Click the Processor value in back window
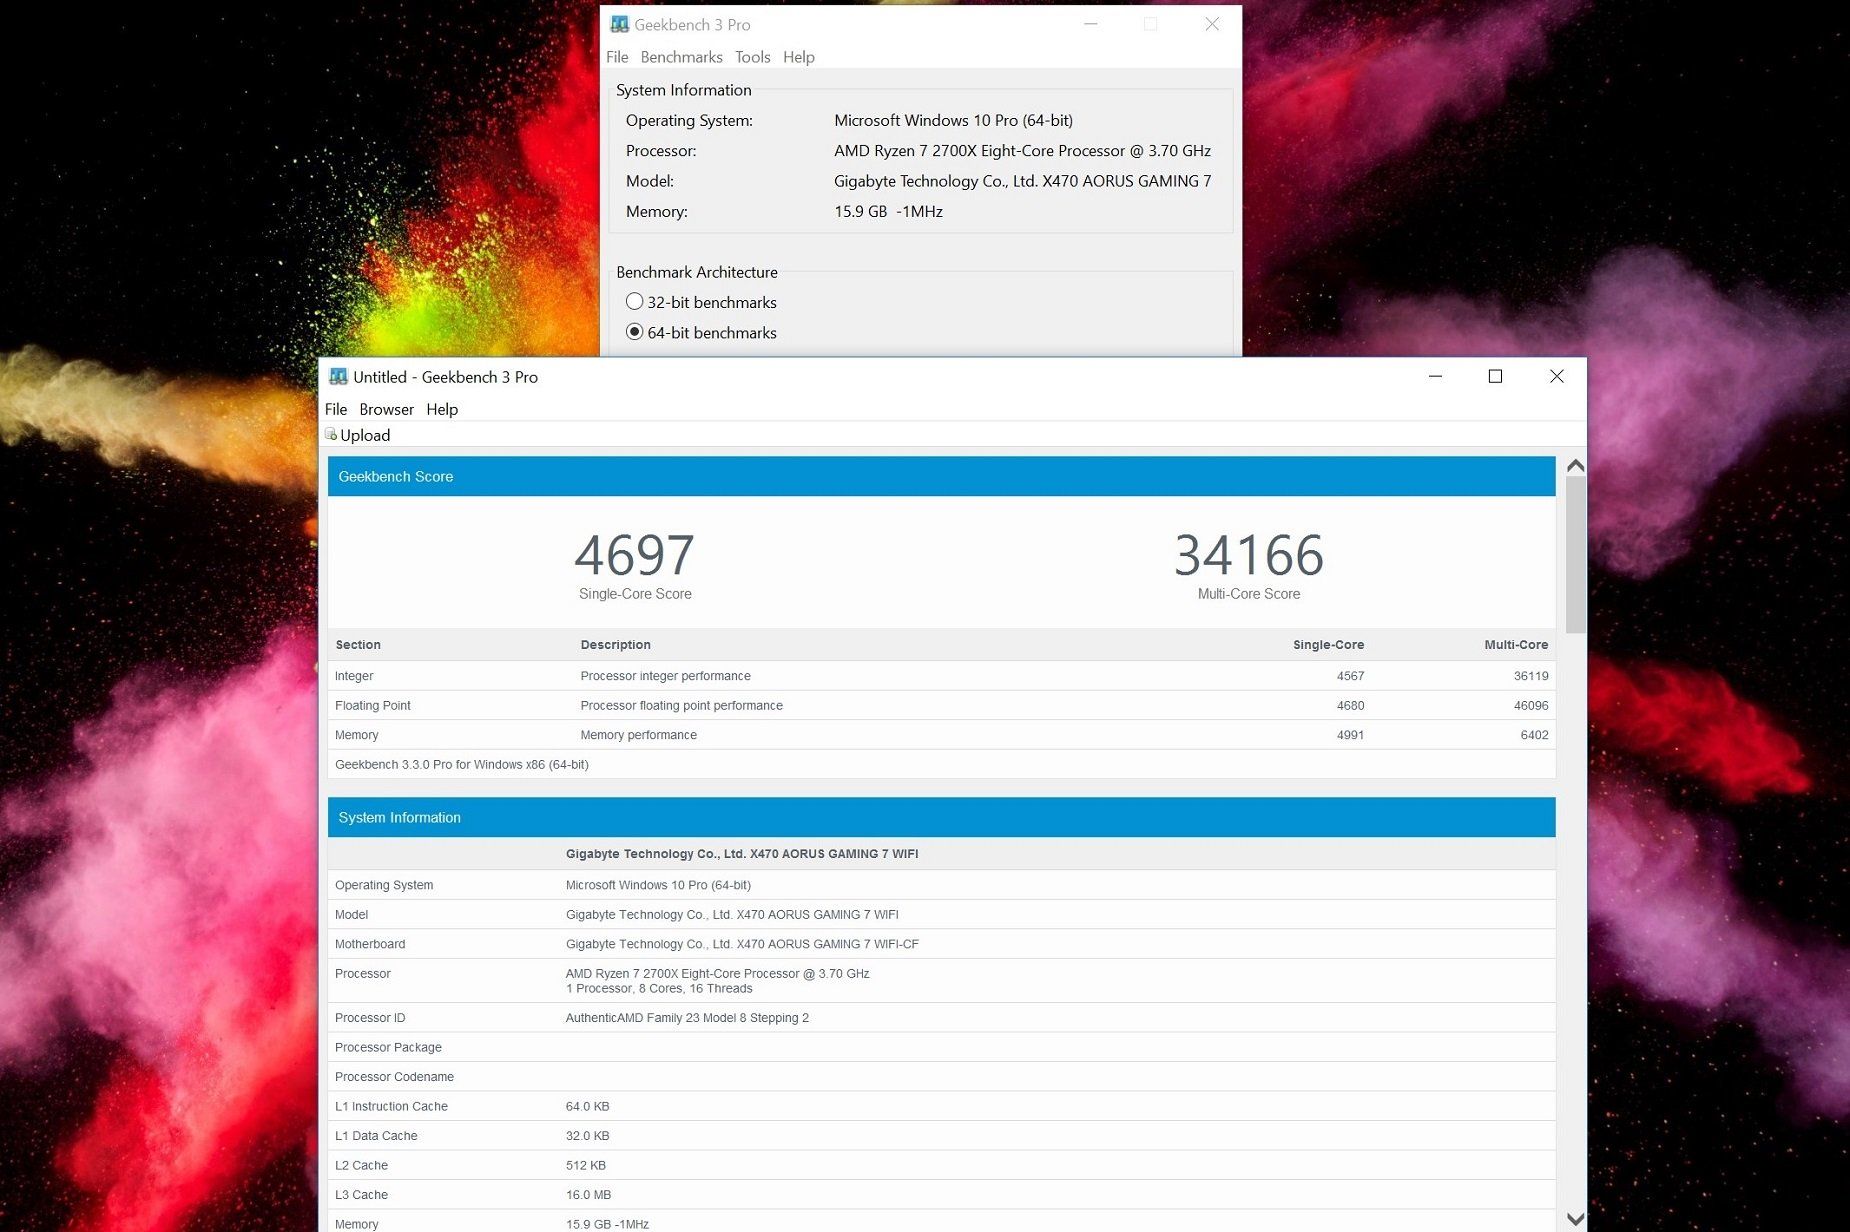The image size is (1850, 1232). [1022, 151]
